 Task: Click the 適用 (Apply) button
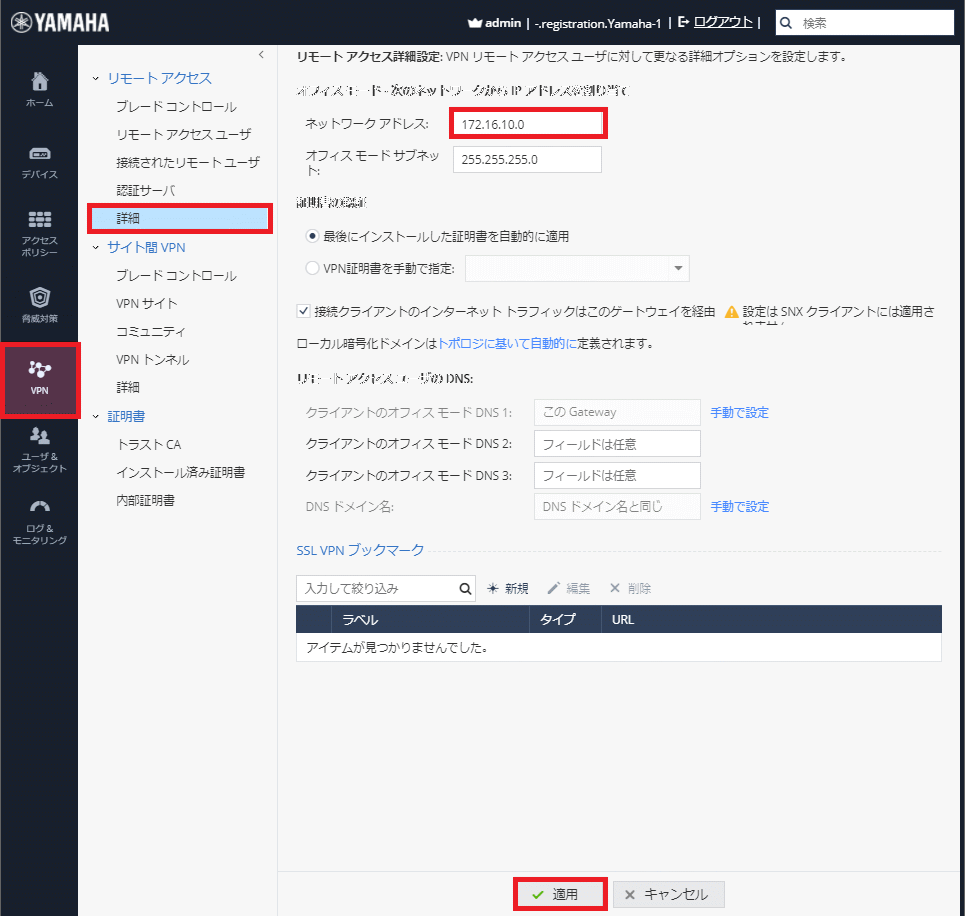coord(560,894)
